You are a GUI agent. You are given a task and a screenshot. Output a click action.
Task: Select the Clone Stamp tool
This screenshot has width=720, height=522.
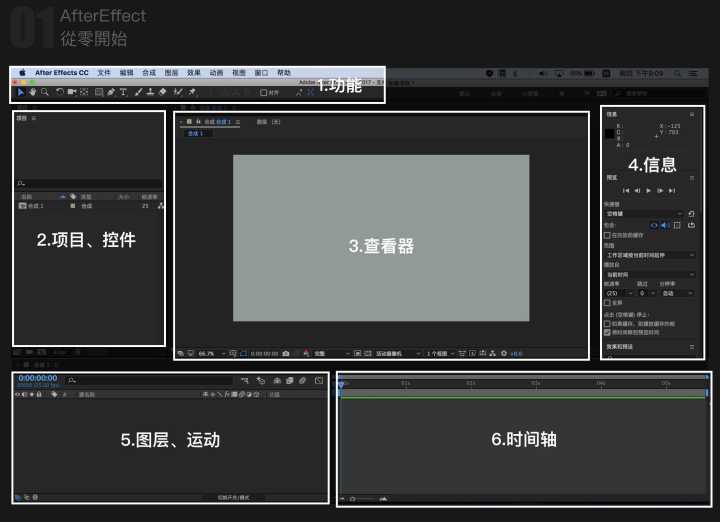click(x=150, y=92)
